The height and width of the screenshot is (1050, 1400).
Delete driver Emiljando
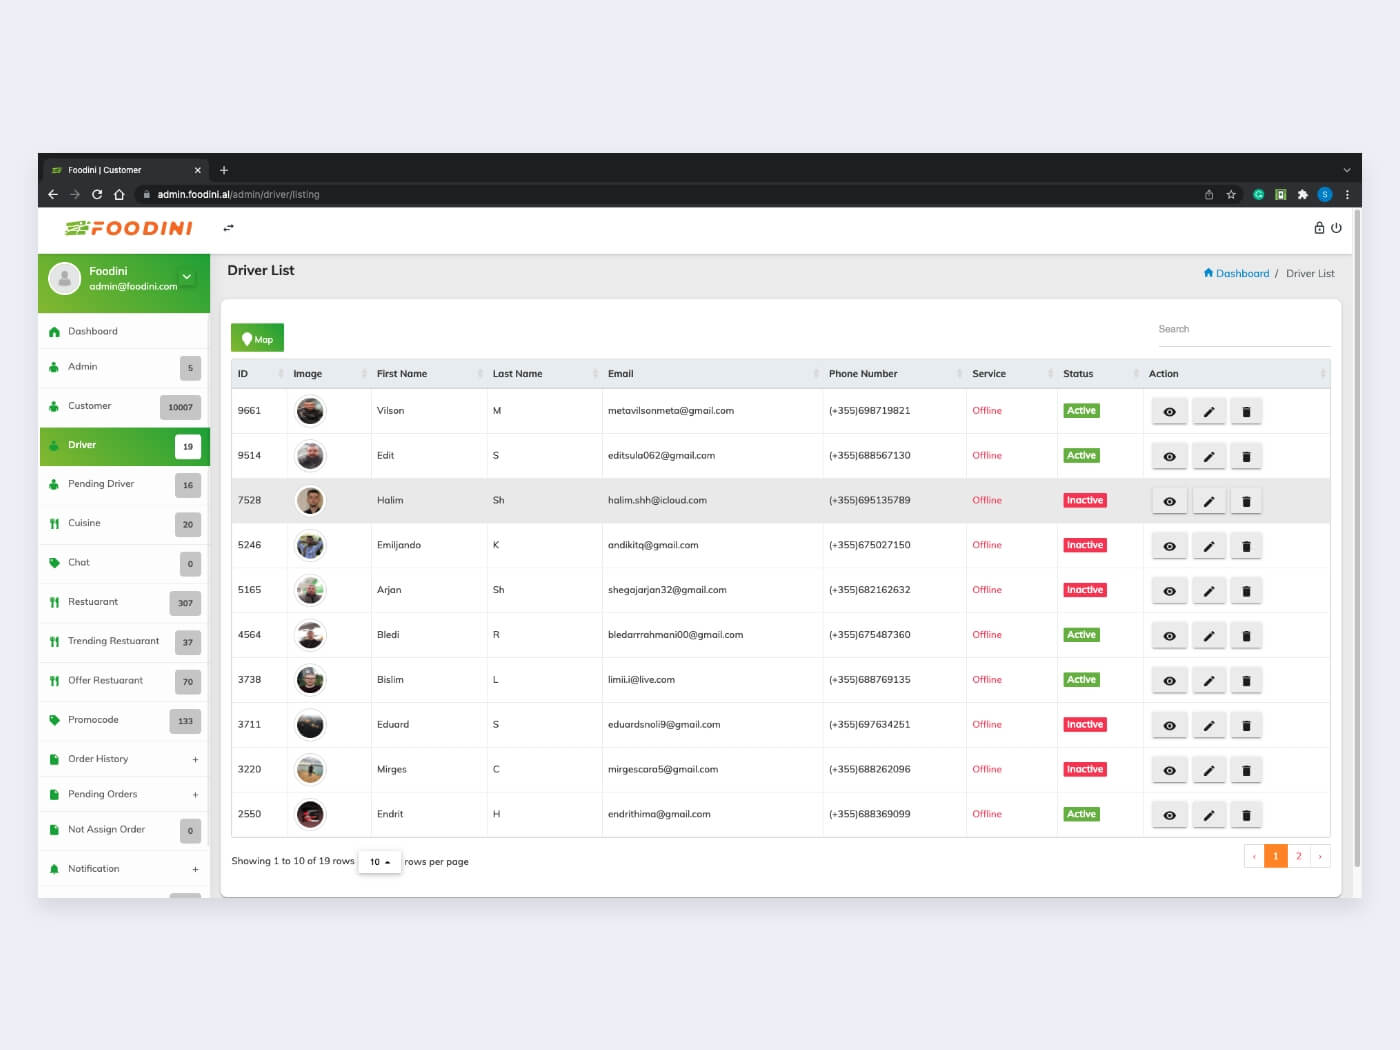tap(1246, 546)
